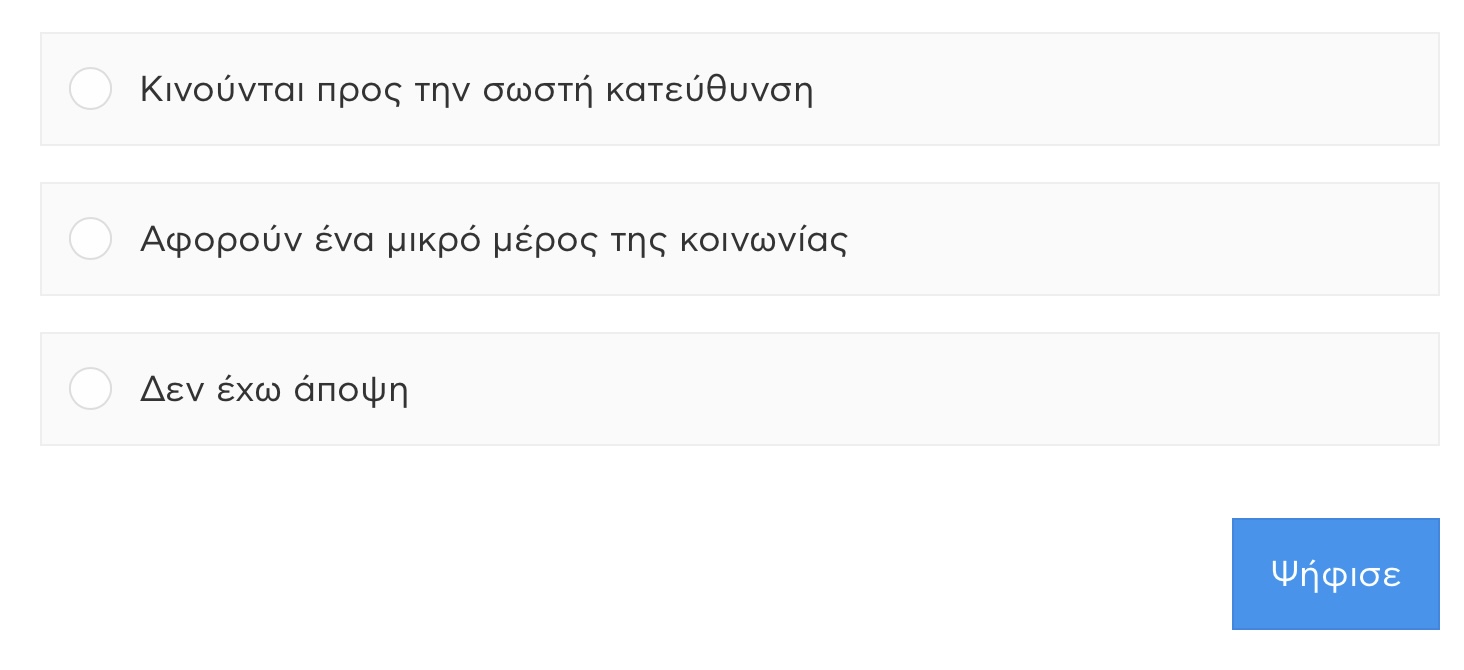Click the label text "Κινούνται προς την σωστή κατεύθυνση"

(x=476, y=90)
